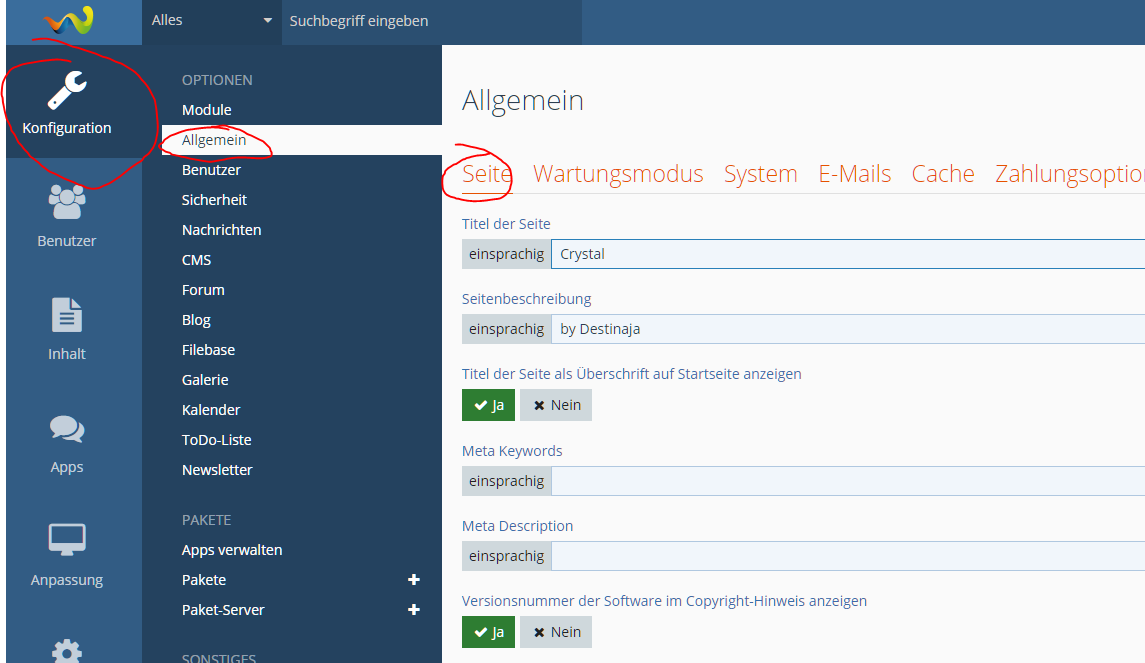The image size is (1145, 663).
Task: Click the Apps speech bubbles icon
Action: (67, 430)
